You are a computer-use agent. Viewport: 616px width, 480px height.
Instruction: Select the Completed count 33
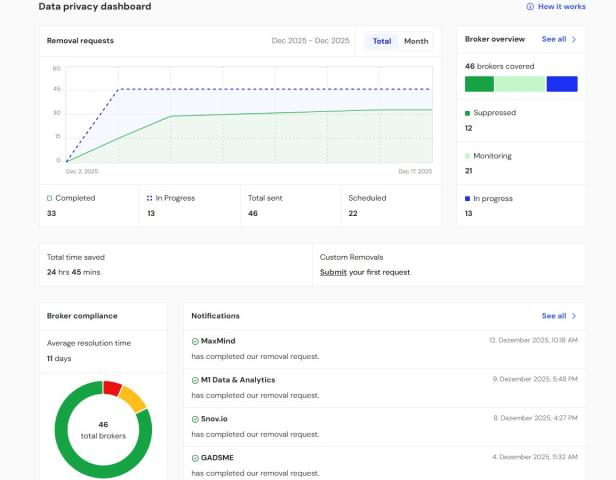point(51,213)
